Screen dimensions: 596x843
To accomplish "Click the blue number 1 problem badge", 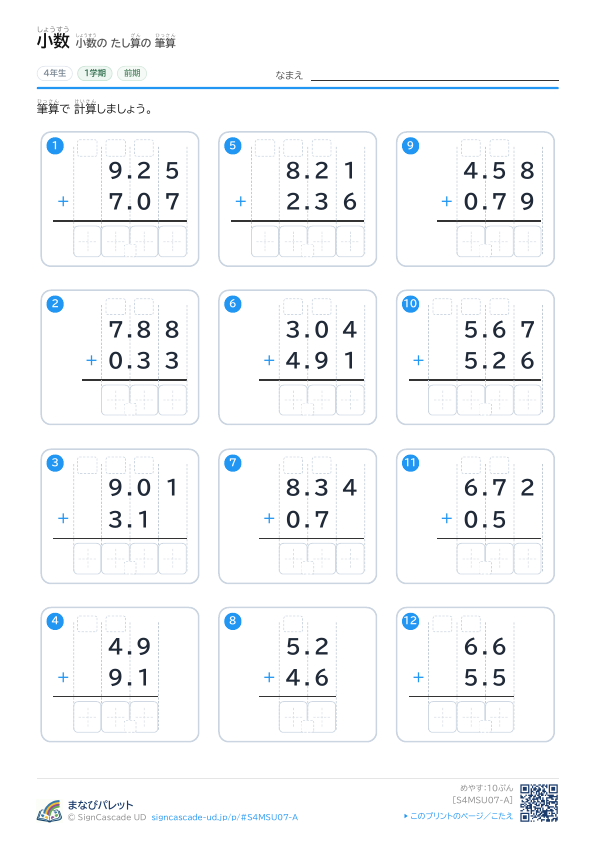I will pyautogui.click(x=55, y=145).
